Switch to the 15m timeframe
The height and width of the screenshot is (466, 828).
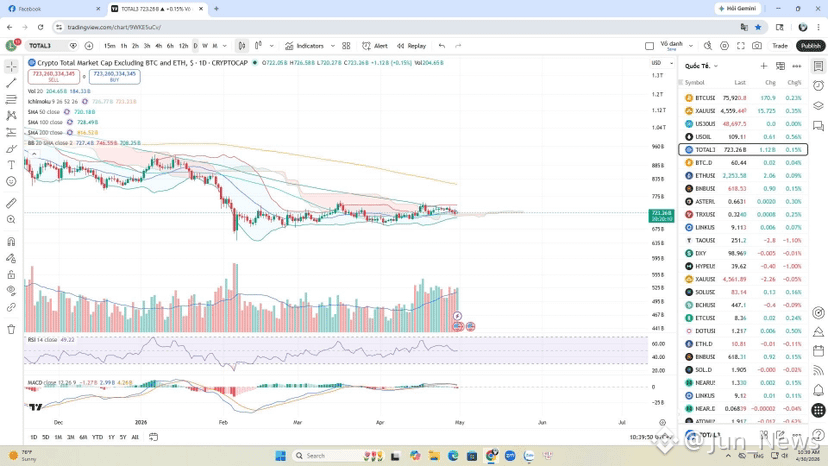pyautogui.click(x=109, y=46)
